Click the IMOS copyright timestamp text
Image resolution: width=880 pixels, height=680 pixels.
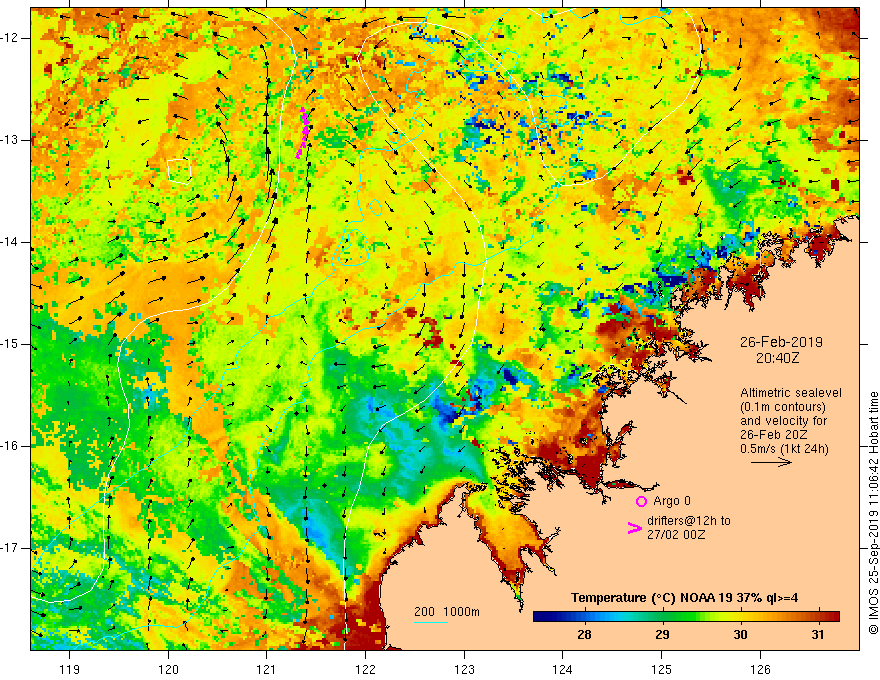click(x=873, y=513)
